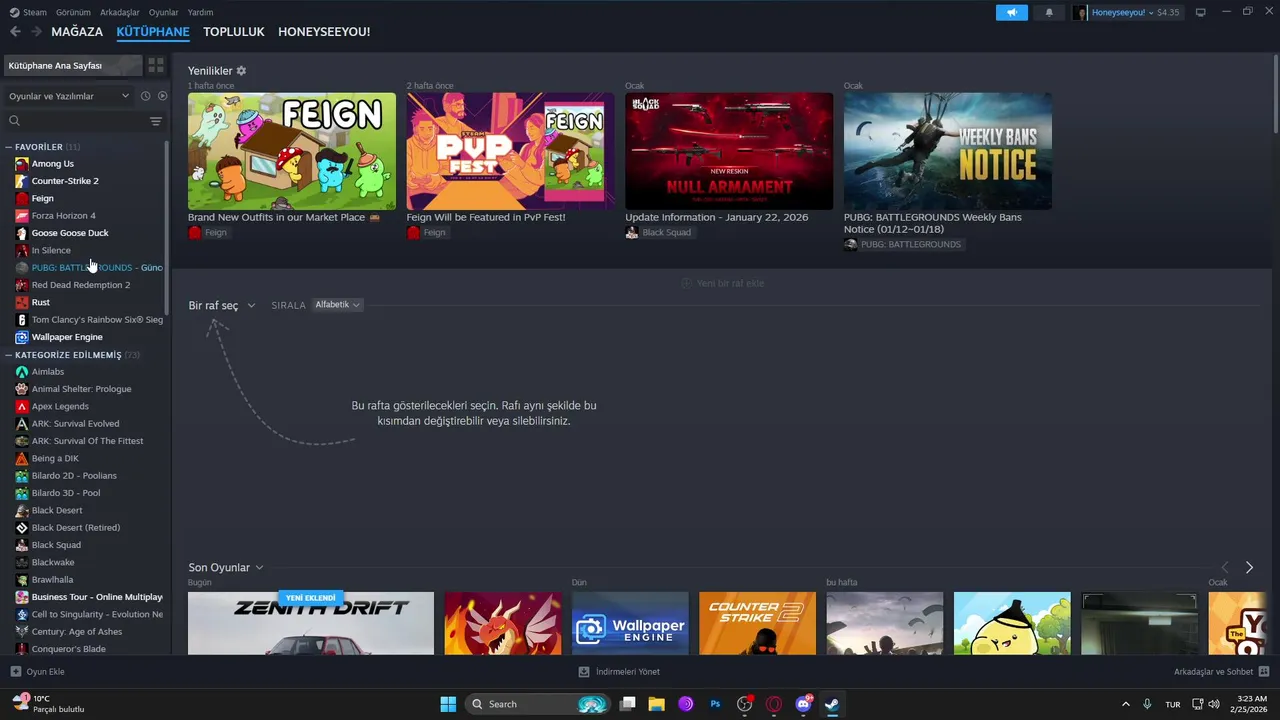This screenshot has width=1280, height=720.
Task: Open the HONEYSEEYOU! profile tab
Action: coord(324,32)
